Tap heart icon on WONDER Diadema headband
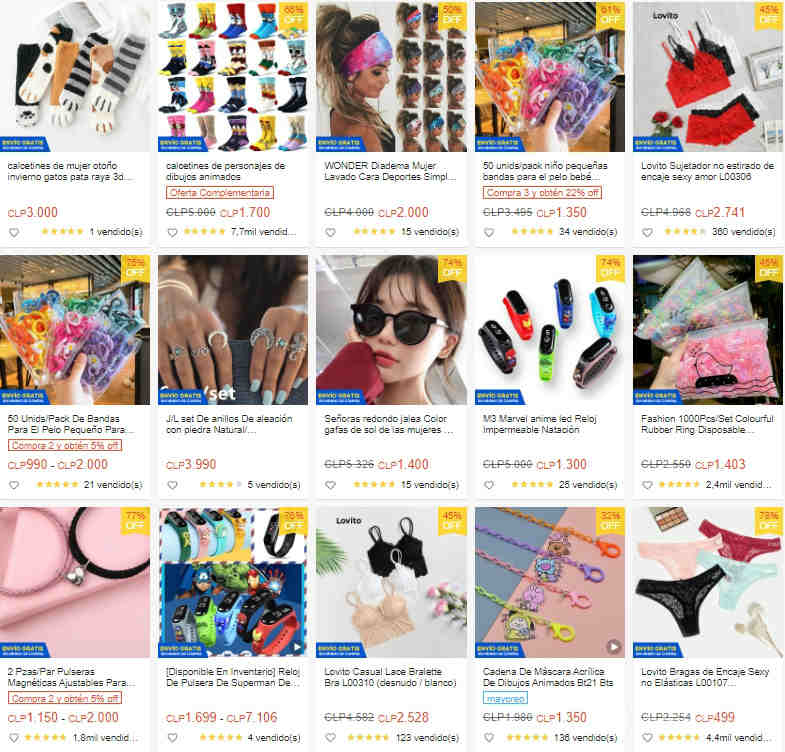This screenshot has width=785, height=752. coord(330,233)
